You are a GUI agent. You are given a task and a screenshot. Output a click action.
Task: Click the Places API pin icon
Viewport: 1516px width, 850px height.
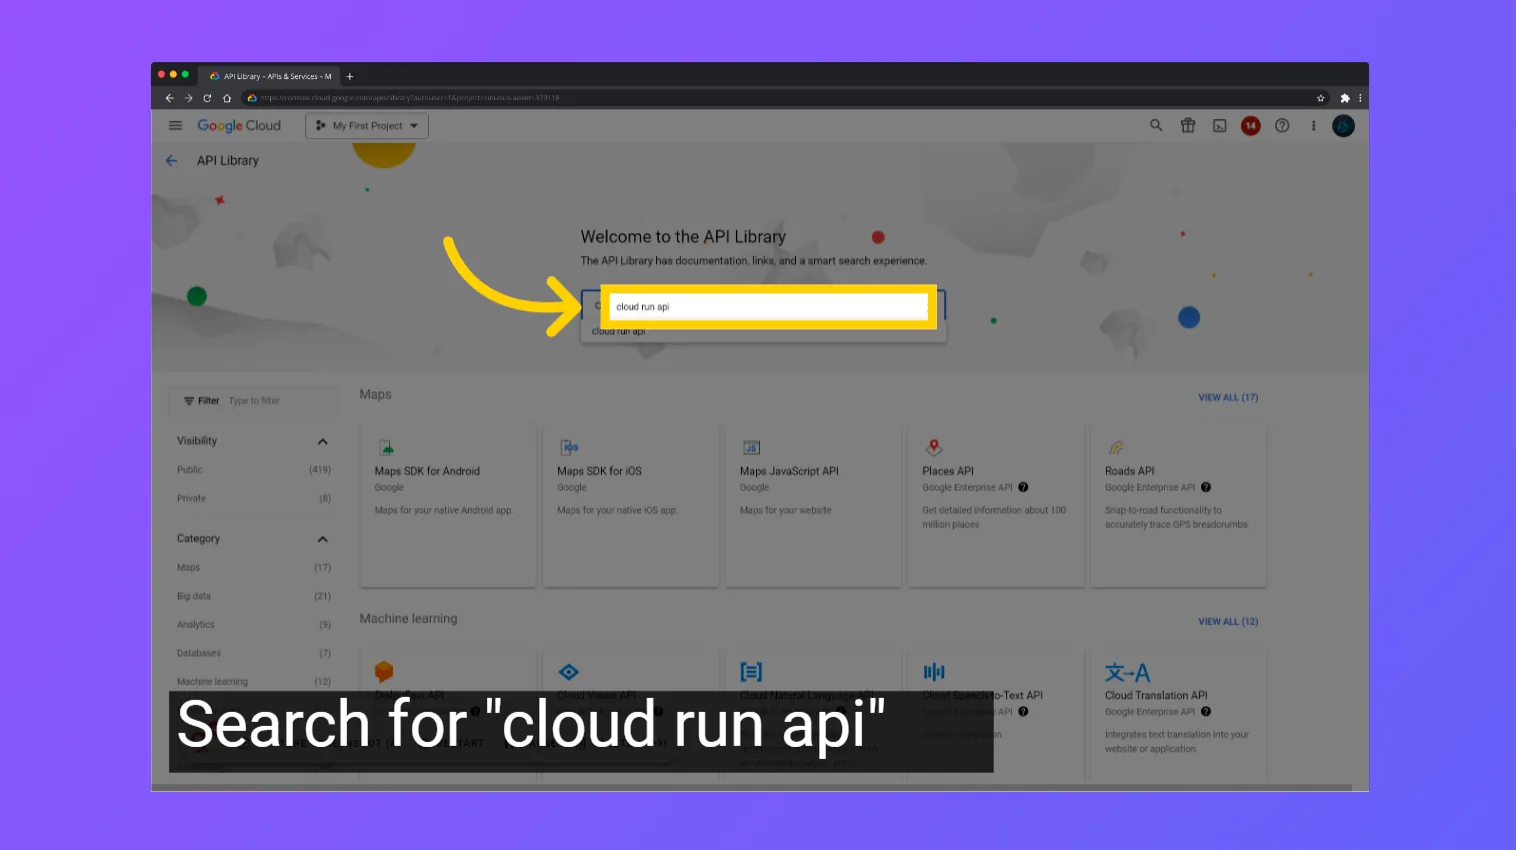[934, 447]
